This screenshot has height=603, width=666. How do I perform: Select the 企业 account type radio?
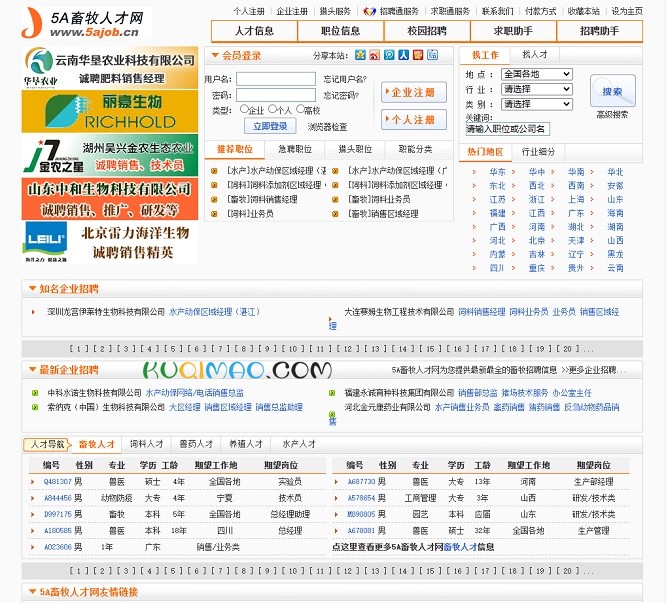coord(244,109)
